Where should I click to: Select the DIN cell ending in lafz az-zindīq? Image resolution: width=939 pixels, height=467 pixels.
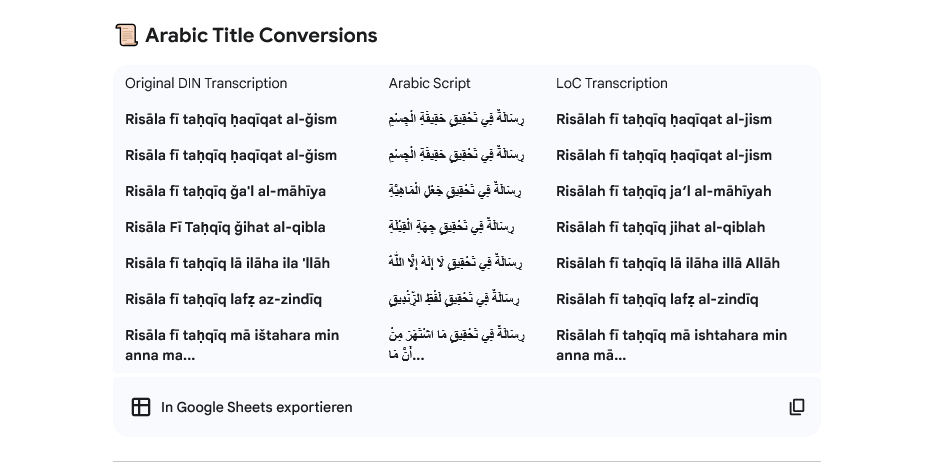coord(223,299)
